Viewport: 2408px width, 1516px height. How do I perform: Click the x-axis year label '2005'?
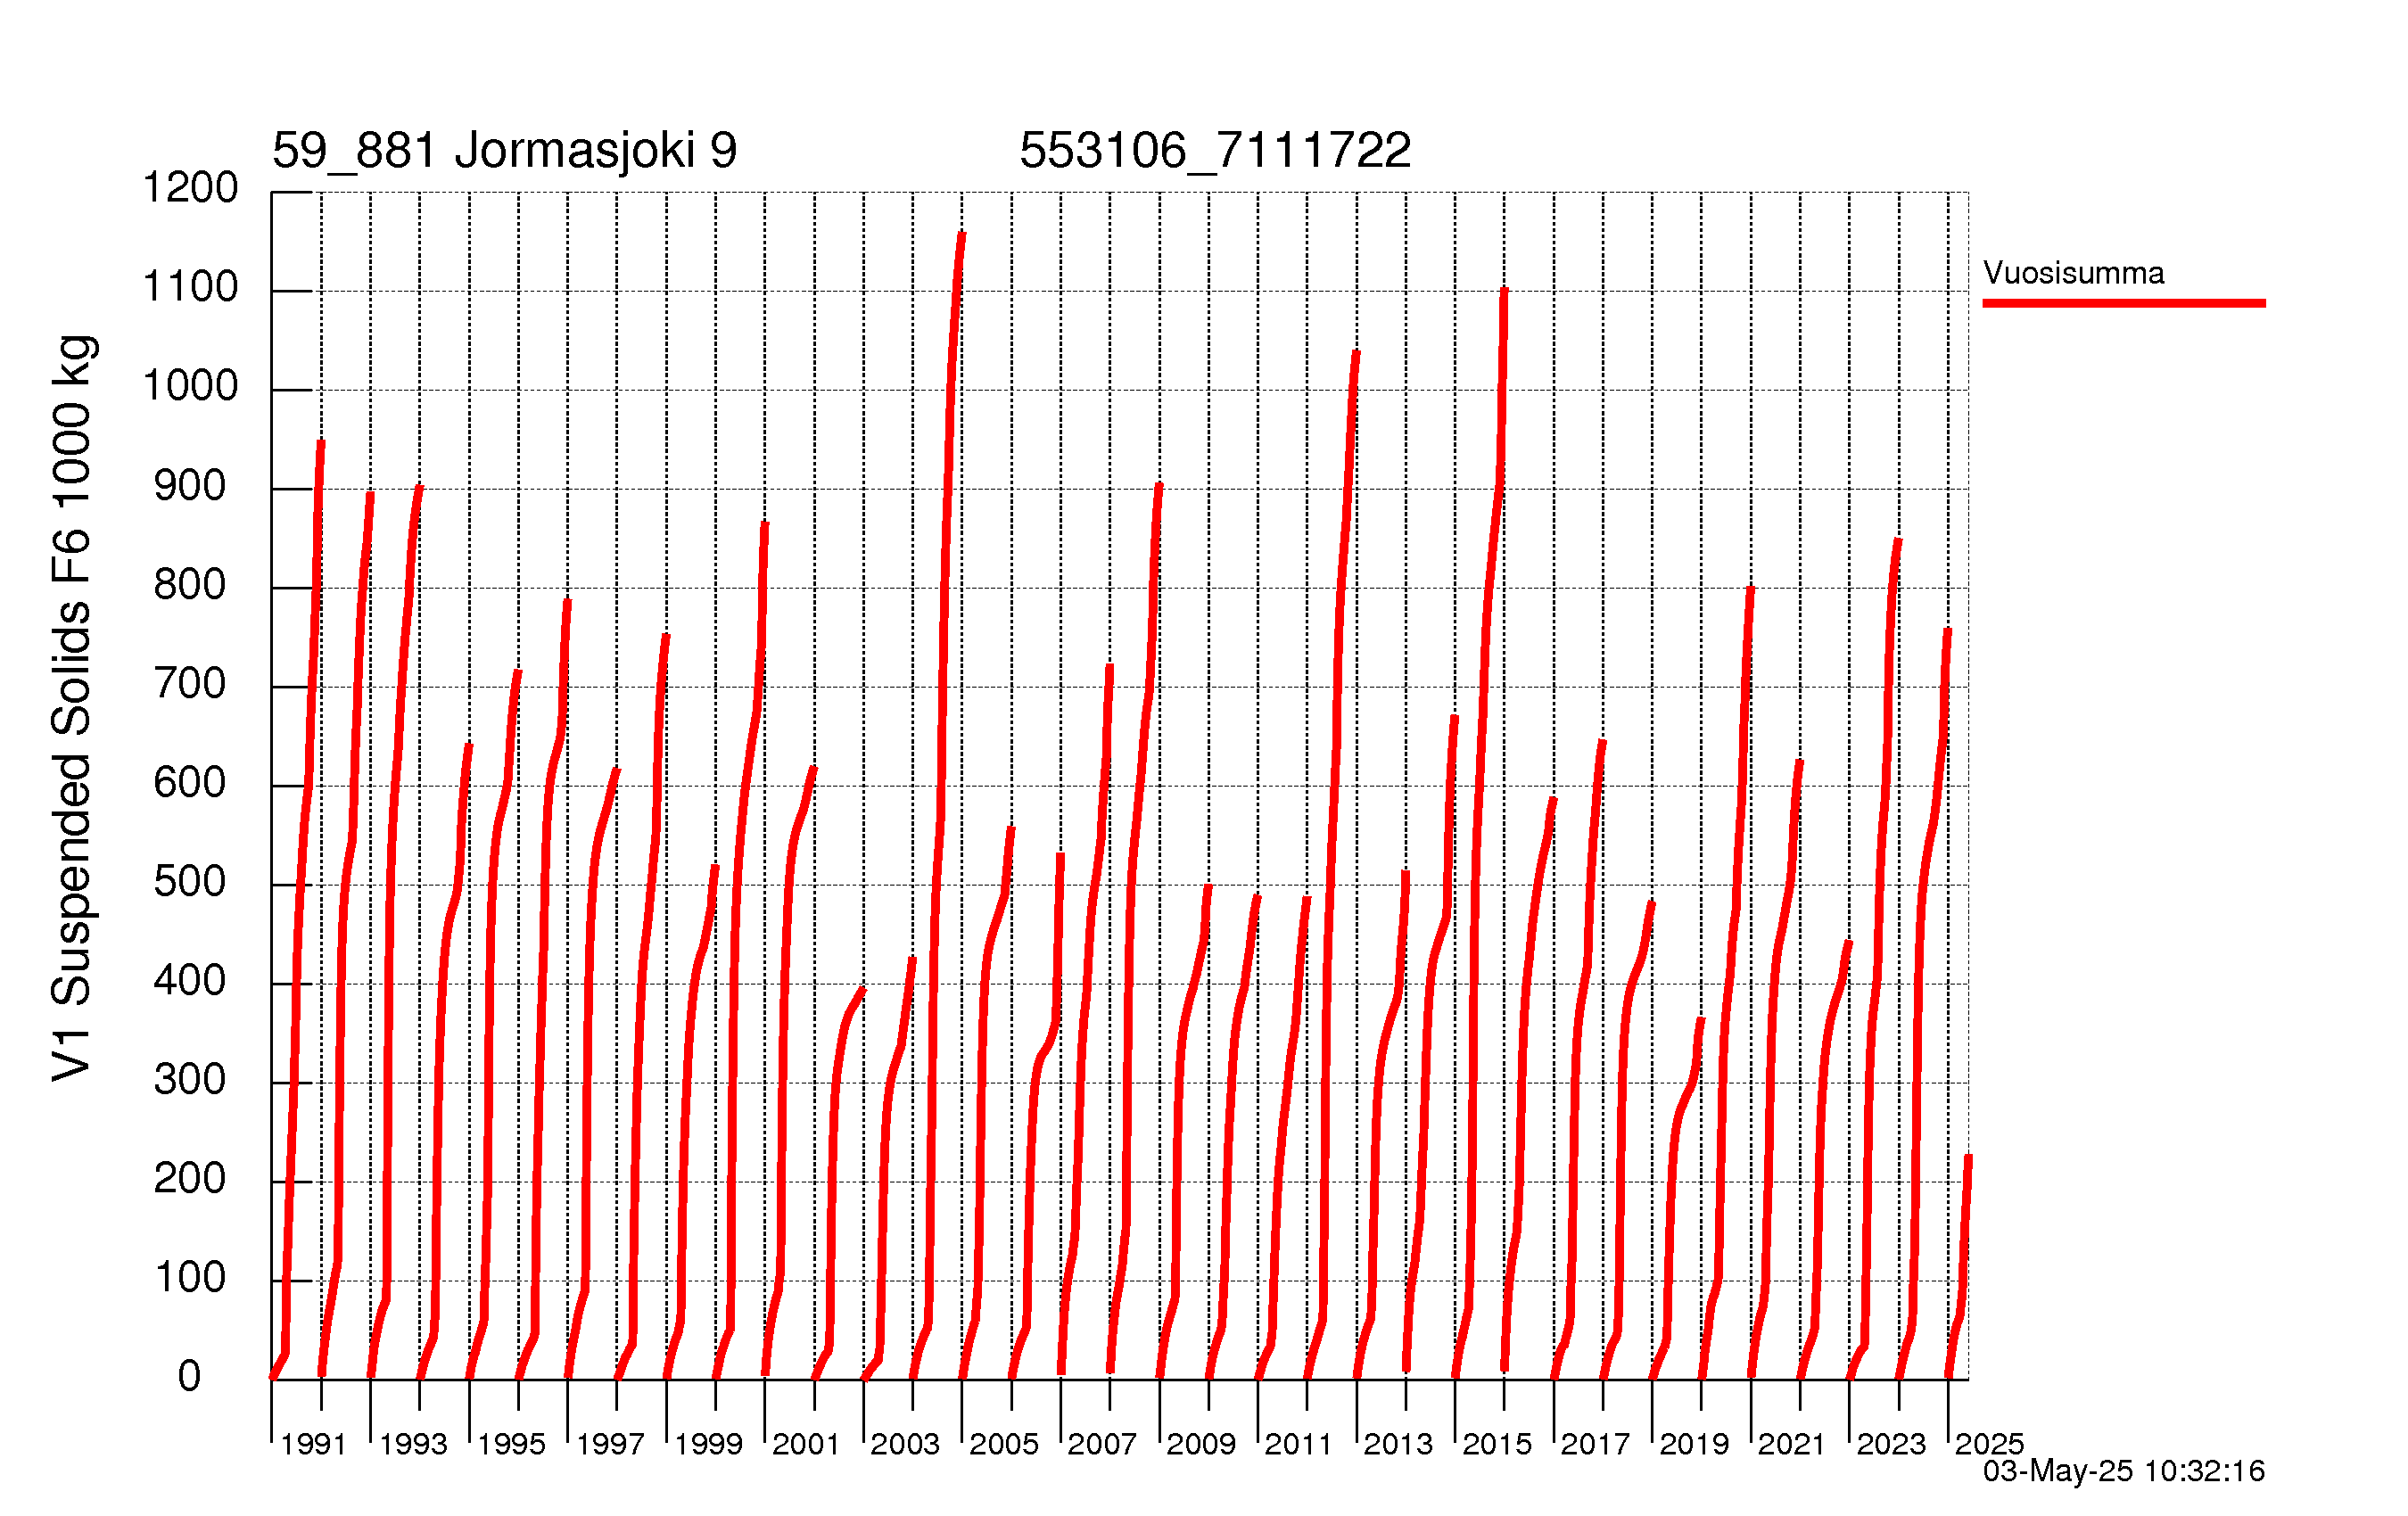tap(1004, 1444)
